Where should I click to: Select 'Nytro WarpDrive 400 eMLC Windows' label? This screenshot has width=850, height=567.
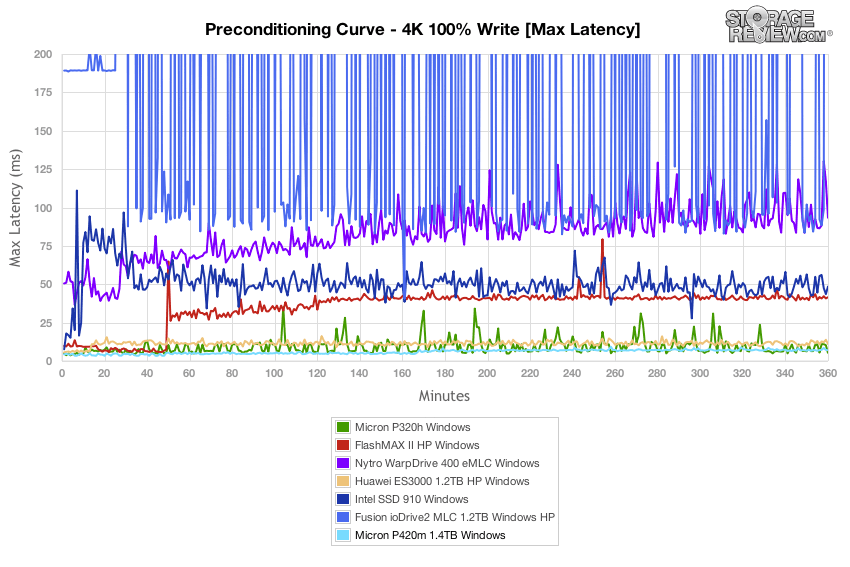click(x=447, y=463)
